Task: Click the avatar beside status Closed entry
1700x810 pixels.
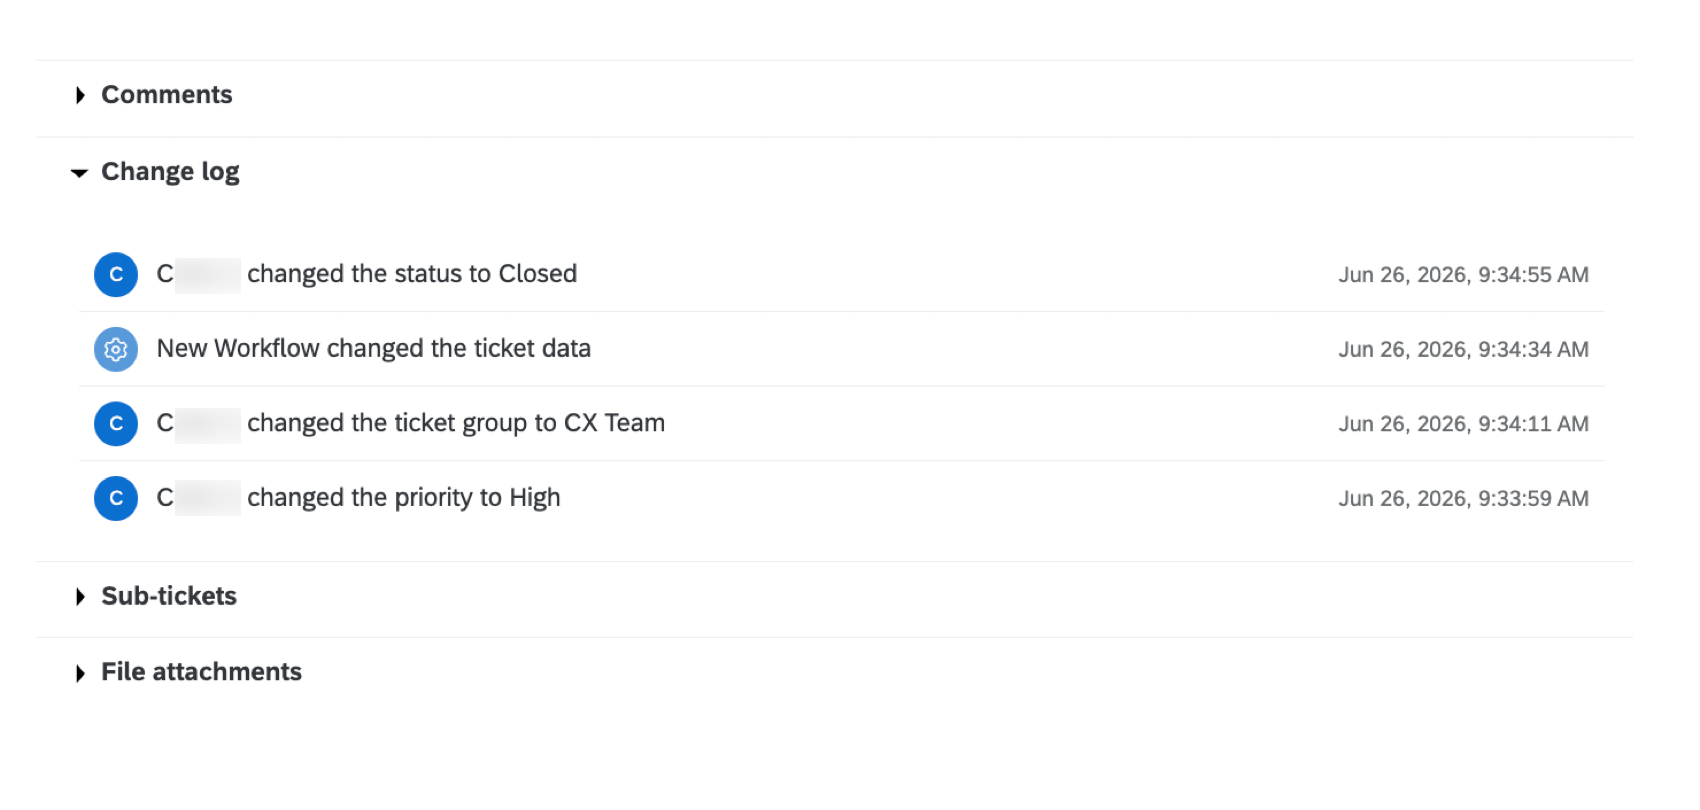Action: (116, 274)
